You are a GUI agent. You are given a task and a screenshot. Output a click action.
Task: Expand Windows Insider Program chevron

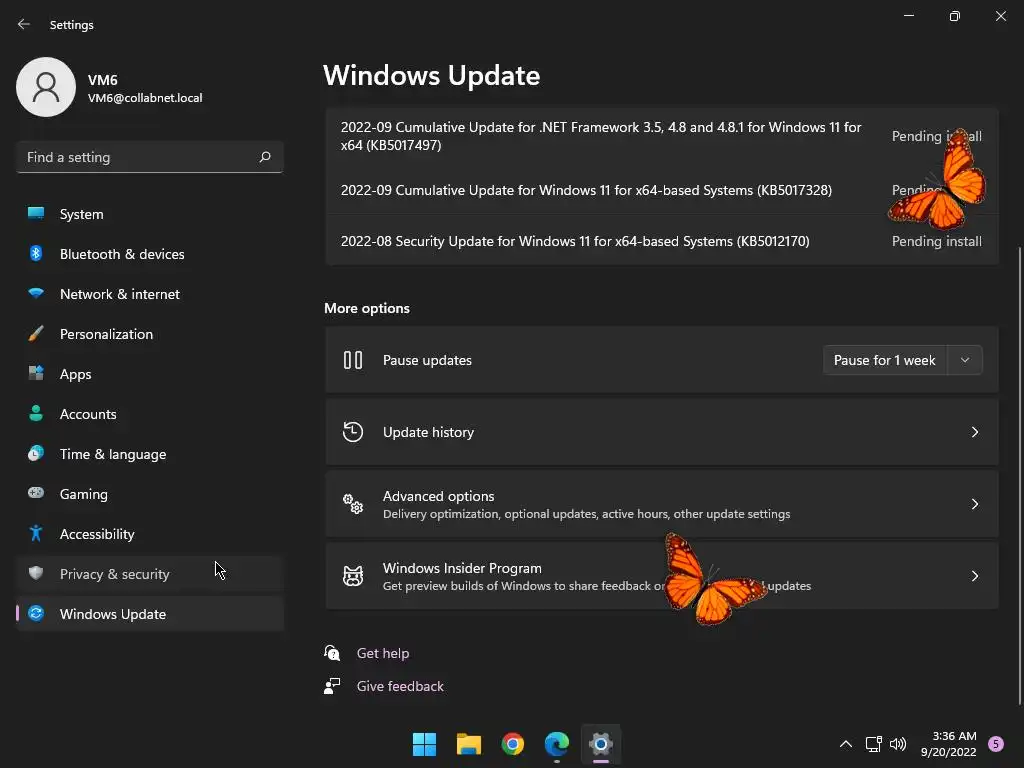tap(974, 575)
